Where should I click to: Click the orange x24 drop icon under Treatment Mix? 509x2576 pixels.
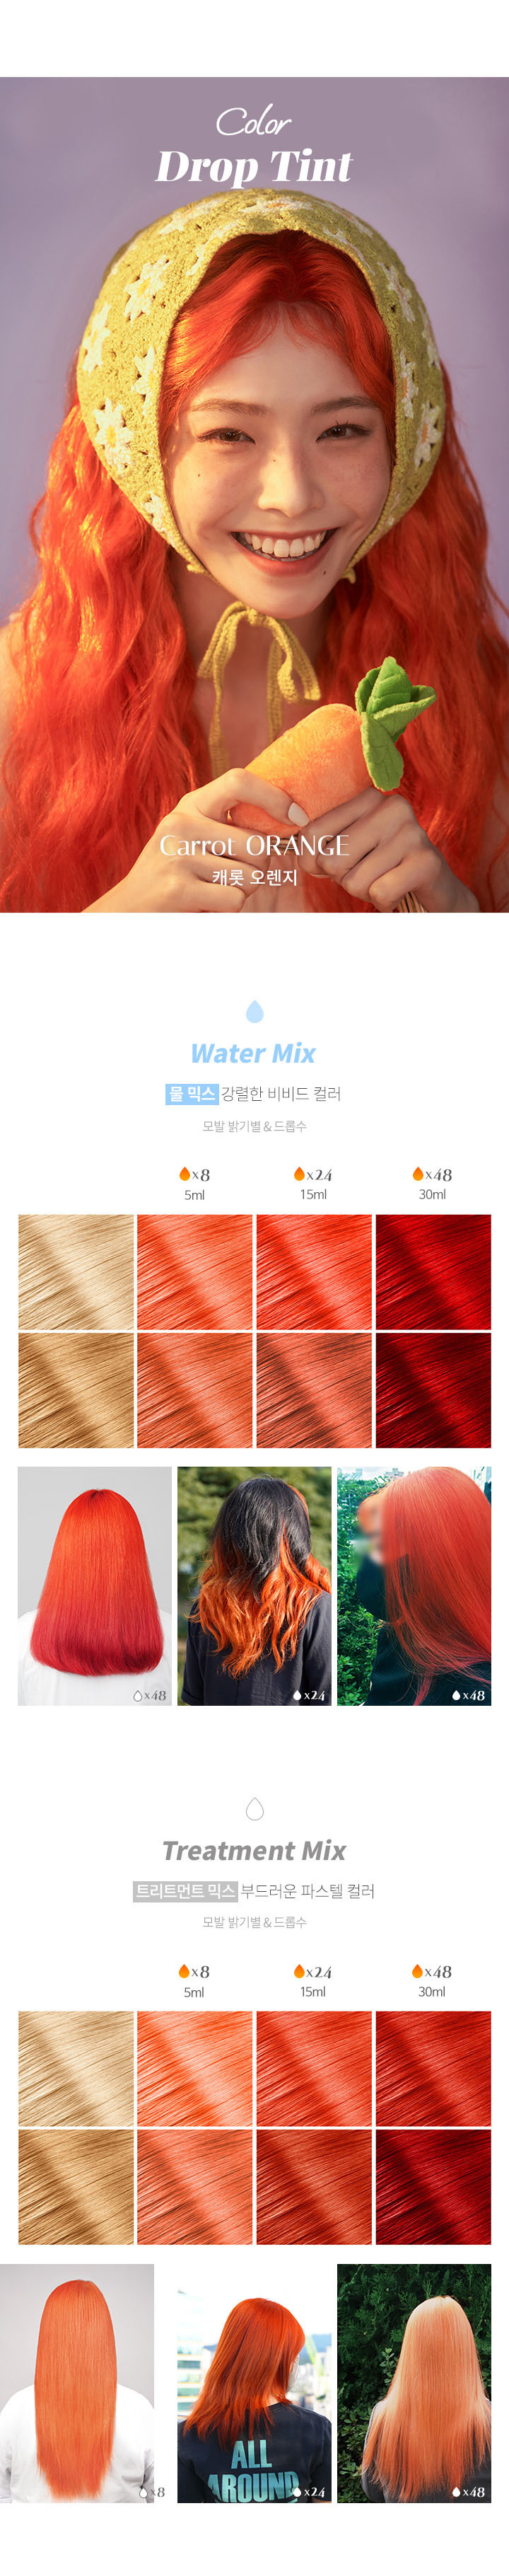299,1970
